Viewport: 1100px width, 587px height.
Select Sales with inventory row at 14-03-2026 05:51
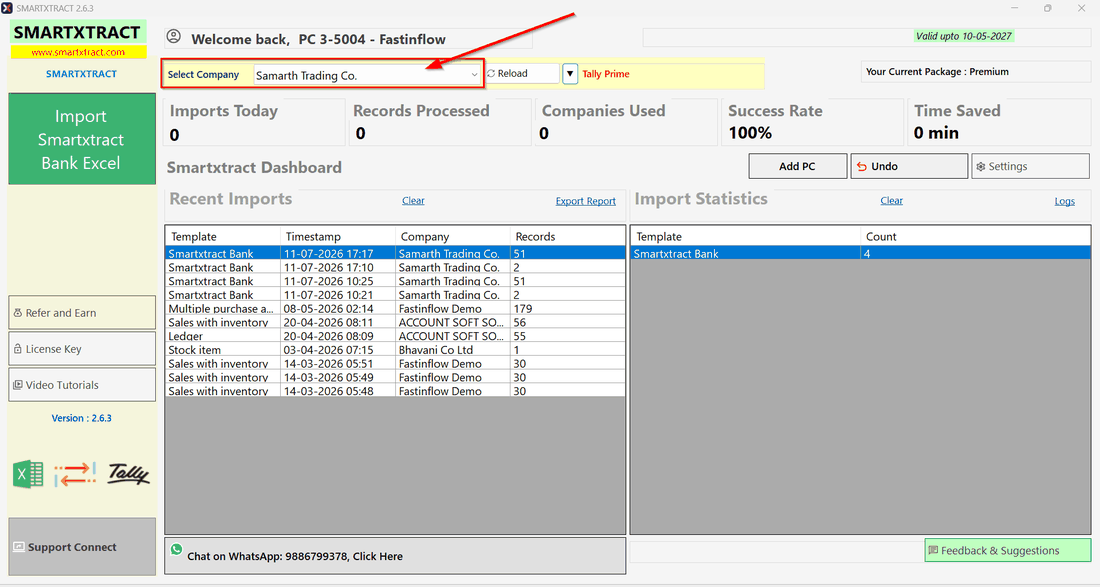point(395,364)
